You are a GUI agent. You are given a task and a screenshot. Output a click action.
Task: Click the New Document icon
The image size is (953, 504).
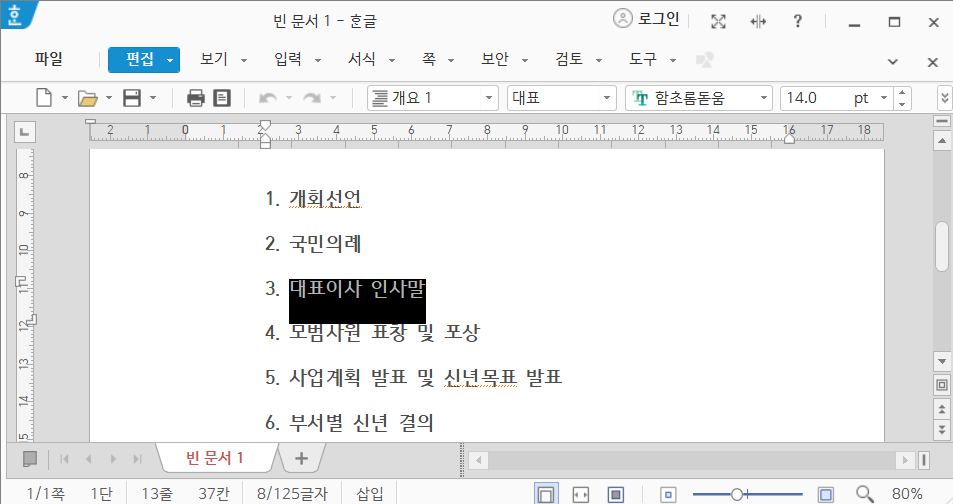pos(44,97)
